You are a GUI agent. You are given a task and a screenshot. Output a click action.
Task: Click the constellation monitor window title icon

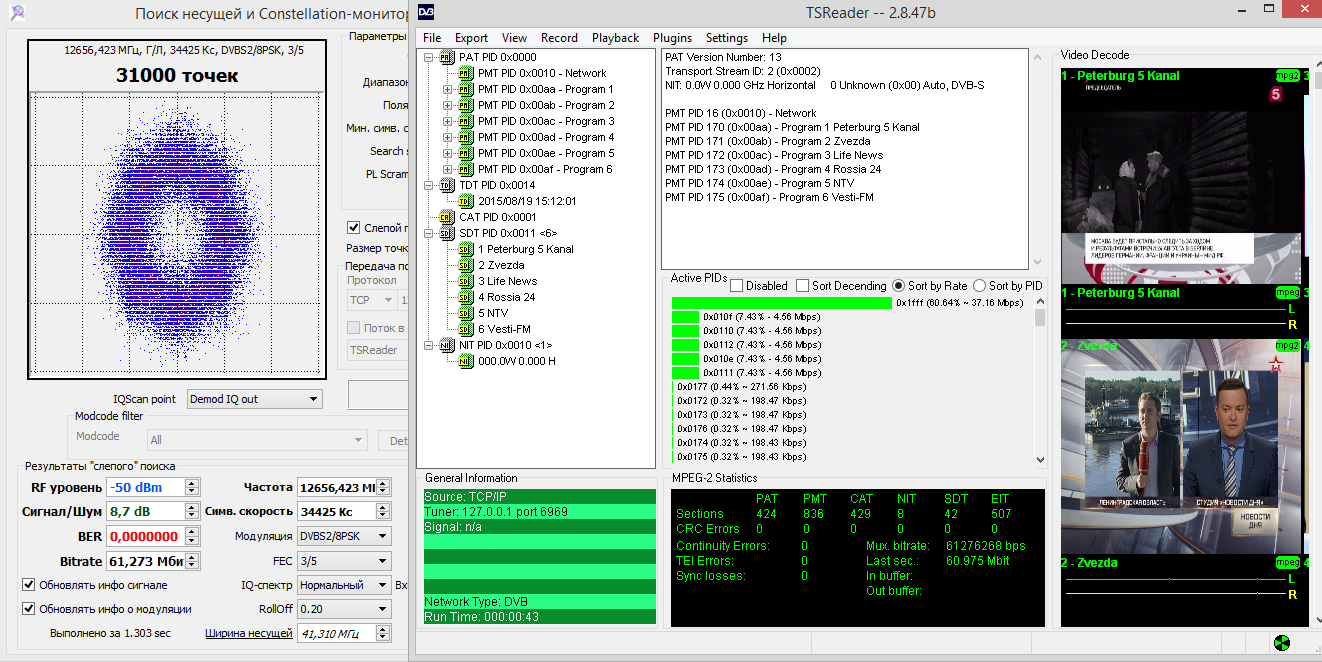click(16, 12)
